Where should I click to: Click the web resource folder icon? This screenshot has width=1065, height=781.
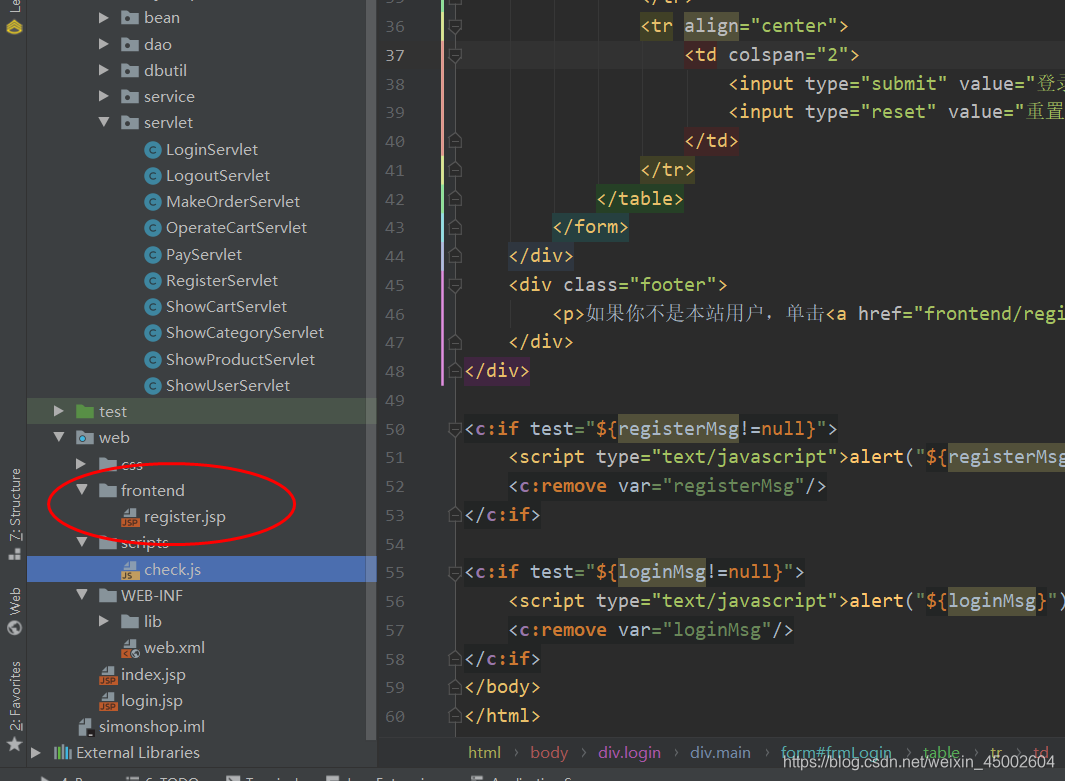point(85,438)
